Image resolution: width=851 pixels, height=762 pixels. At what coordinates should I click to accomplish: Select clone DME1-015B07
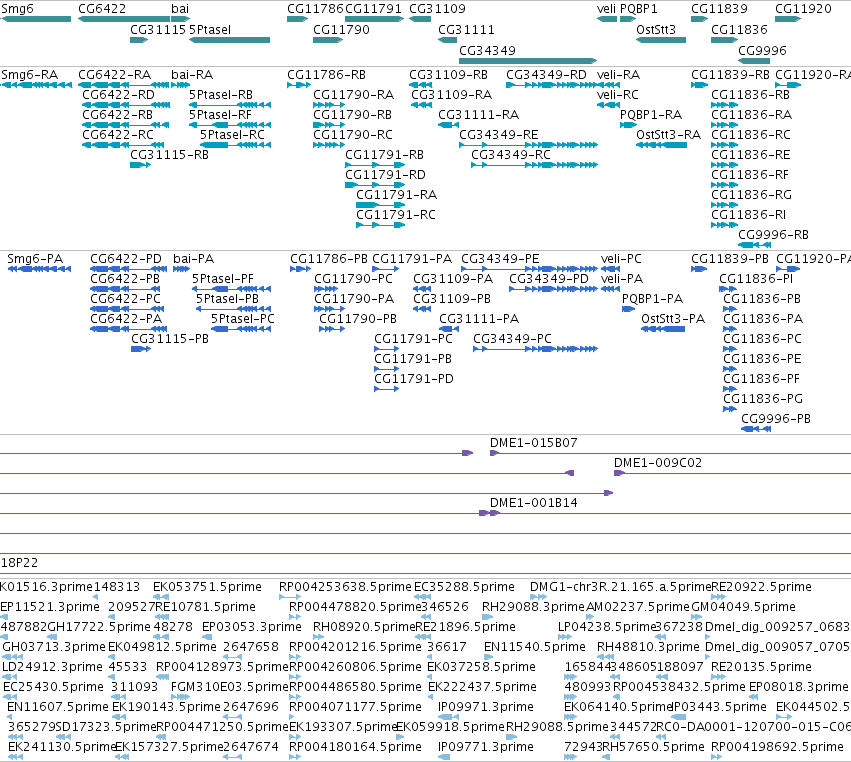coord(534,443)
